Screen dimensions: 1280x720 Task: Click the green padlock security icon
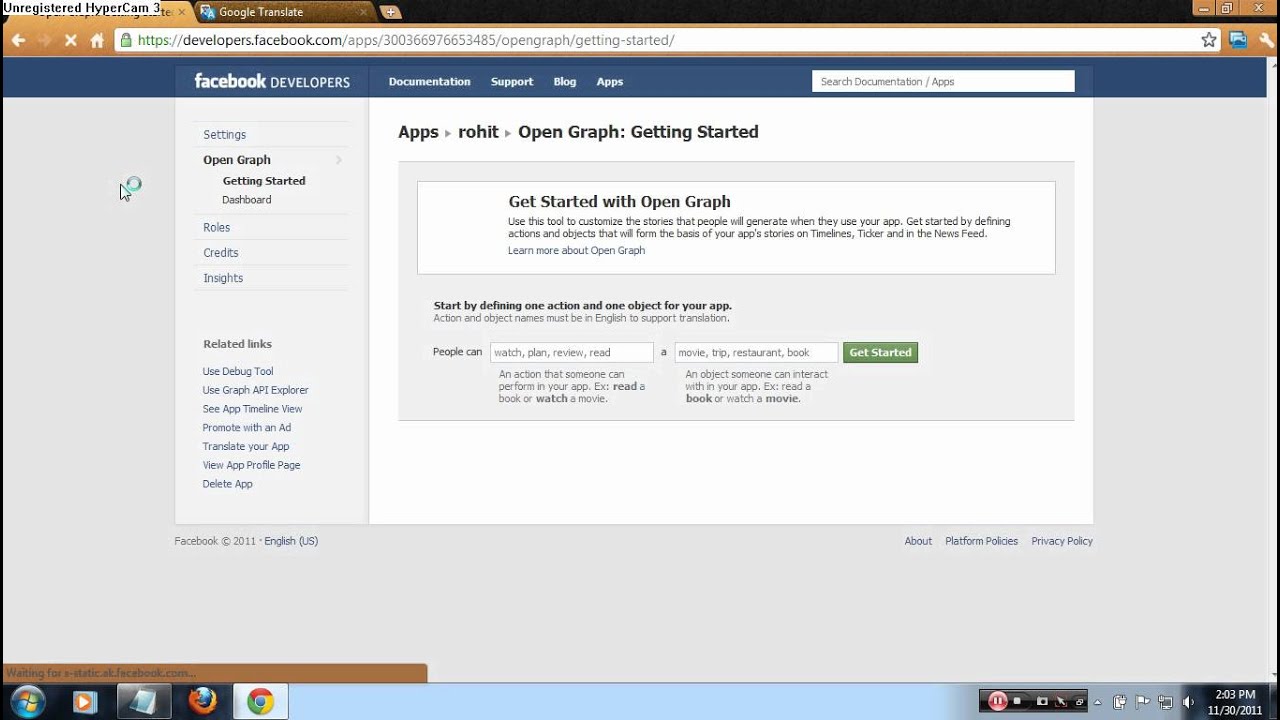[125, 41]
